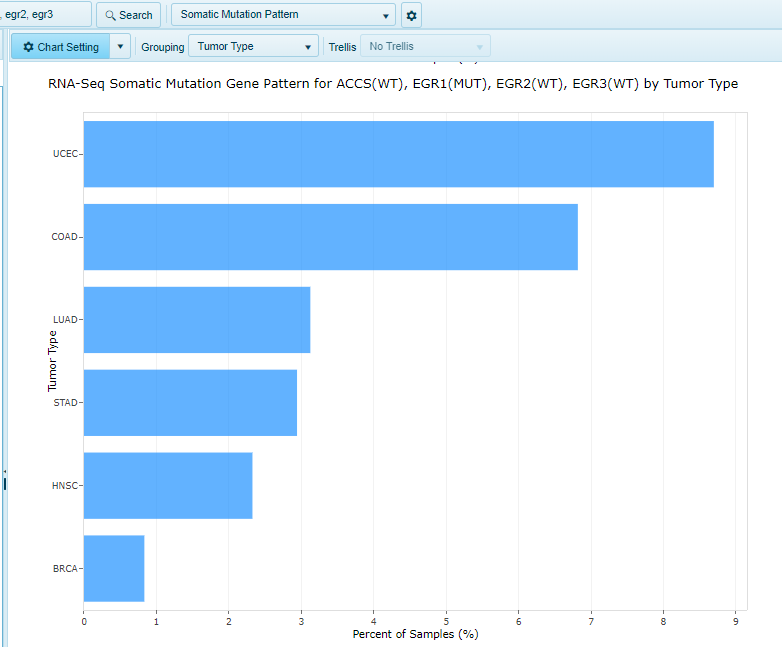
Task: Open Chart Setting
Action: coord(60,47)
